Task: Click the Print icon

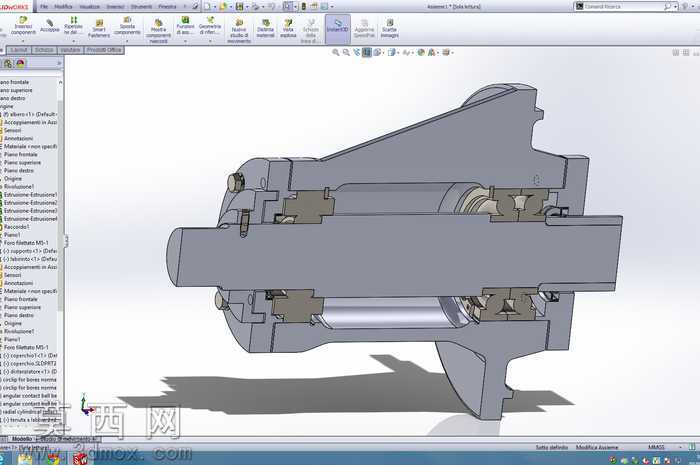Action: [255, 6]
